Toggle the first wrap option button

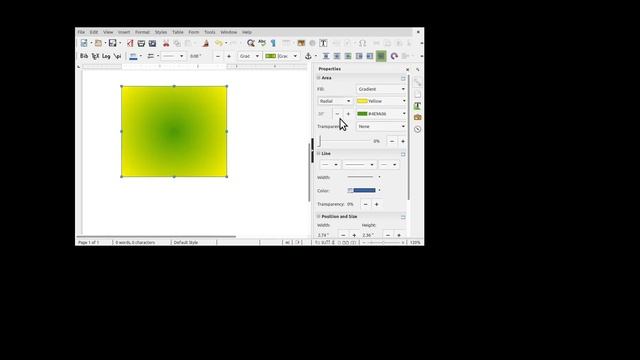(326, 56)
